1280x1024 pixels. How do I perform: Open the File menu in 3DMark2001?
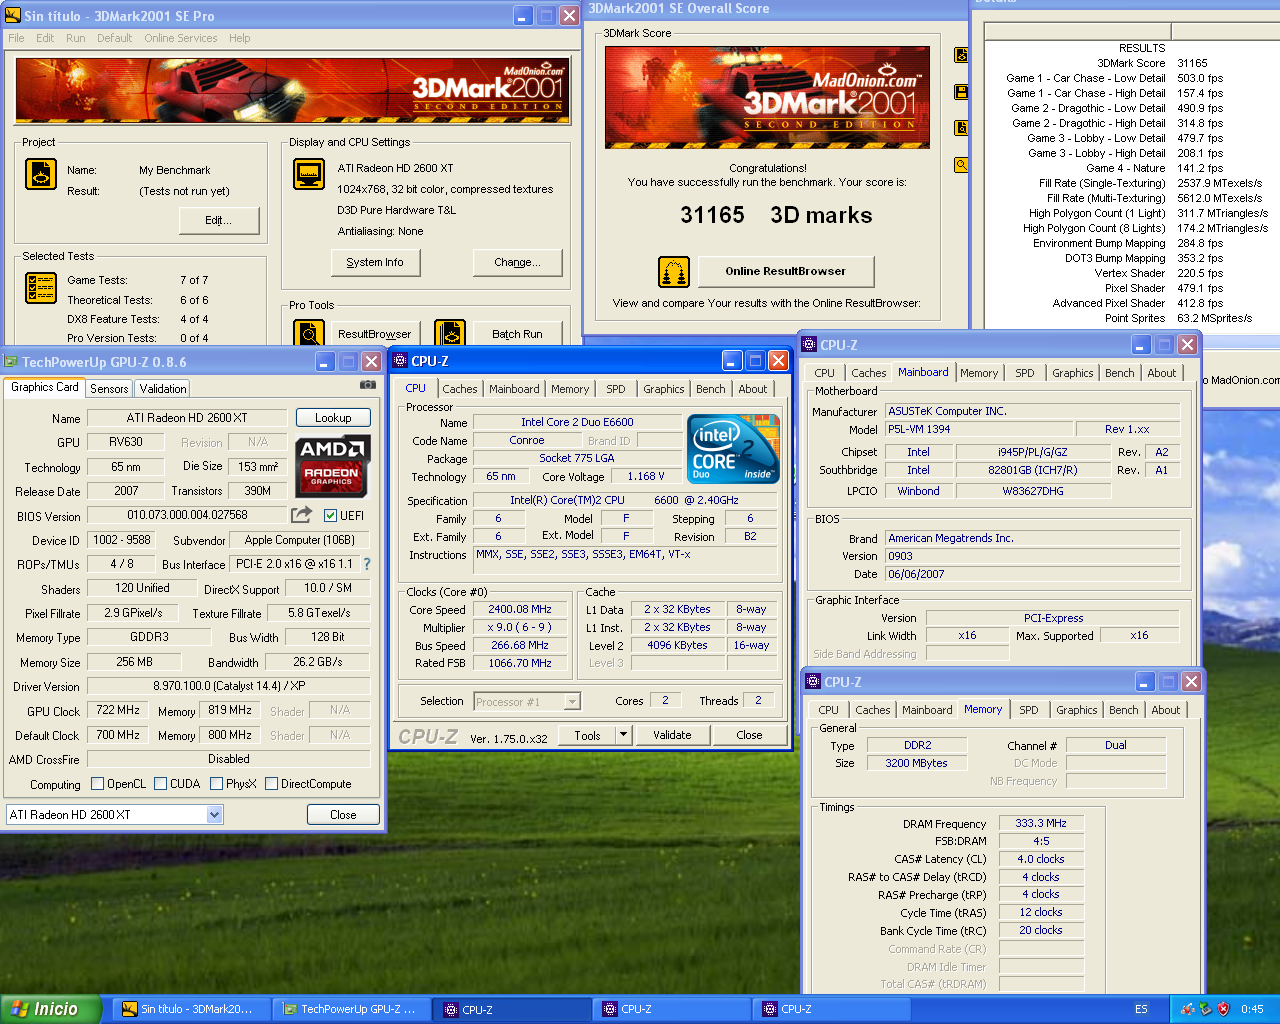point(16,38)
